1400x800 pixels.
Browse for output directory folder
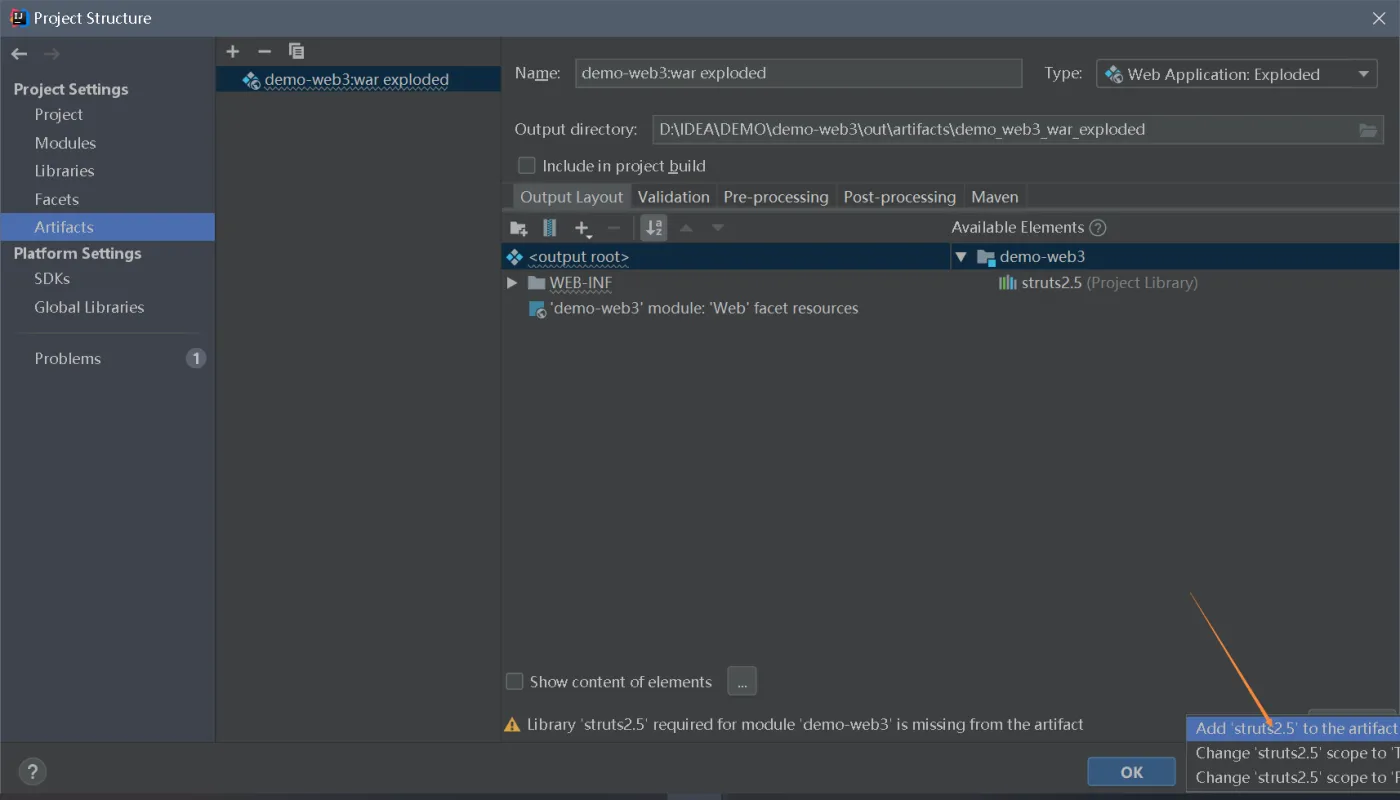[x=1368, y=130]
